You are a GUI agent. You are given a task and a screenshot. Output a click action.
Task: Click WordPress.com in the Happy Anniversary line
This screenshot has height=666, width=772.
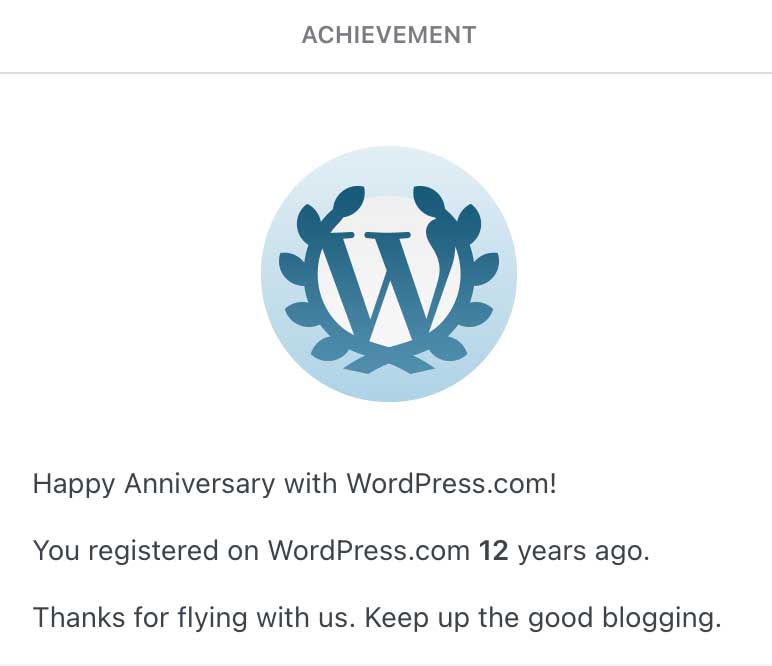(x=450, y=484)
